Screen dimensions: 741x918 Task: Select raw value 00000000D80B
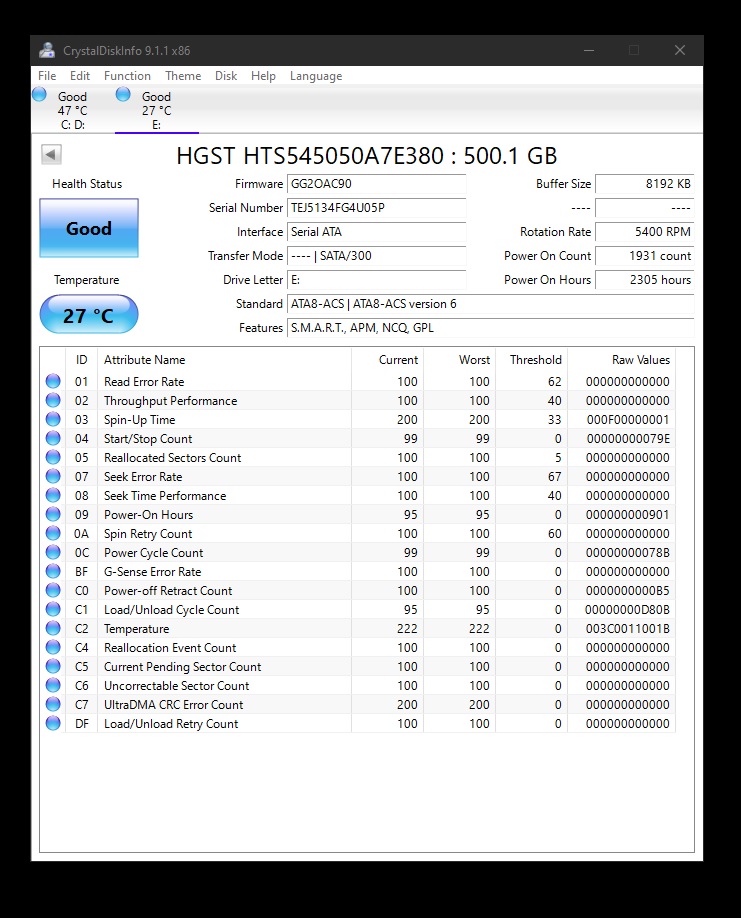pyautogui.click(x=627, y=609)
